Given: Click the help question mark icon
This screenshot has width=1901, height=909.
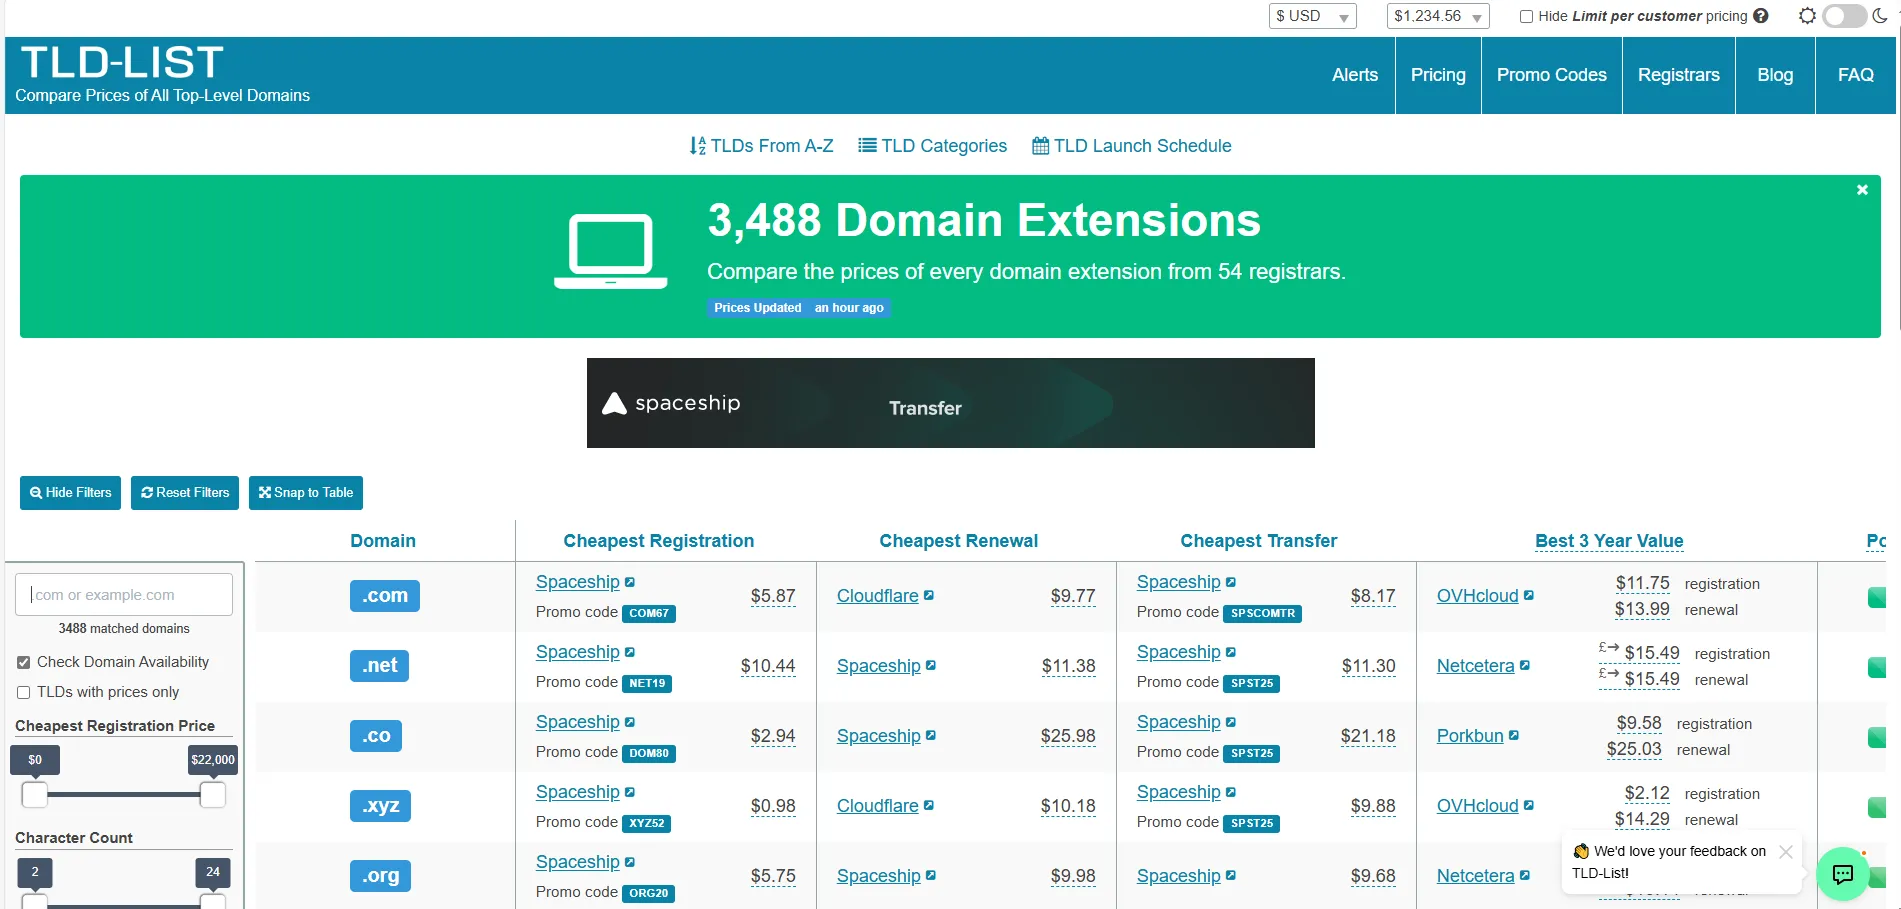Looking at the screenshot, I should point(1761,16).
